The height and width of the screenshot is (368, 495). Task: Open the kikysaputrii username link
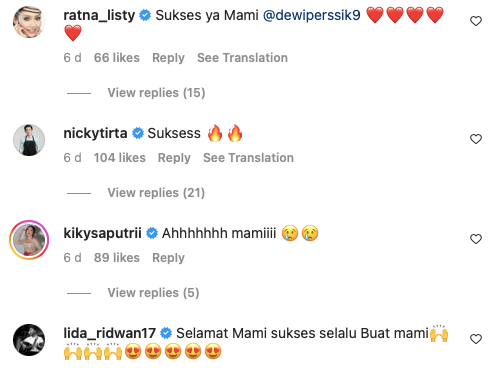(x=102, y=233)
